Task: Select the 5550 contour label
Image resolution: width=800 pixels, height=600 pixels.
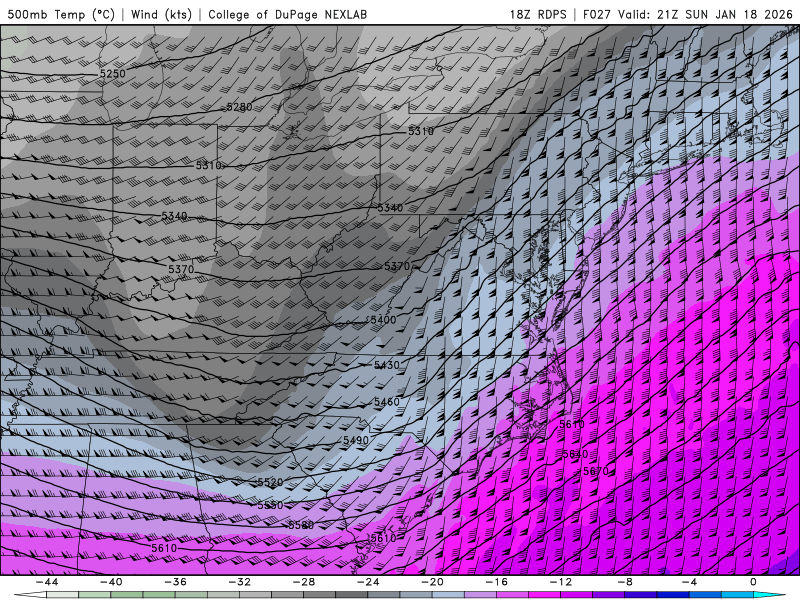Action: coord(270,505)
